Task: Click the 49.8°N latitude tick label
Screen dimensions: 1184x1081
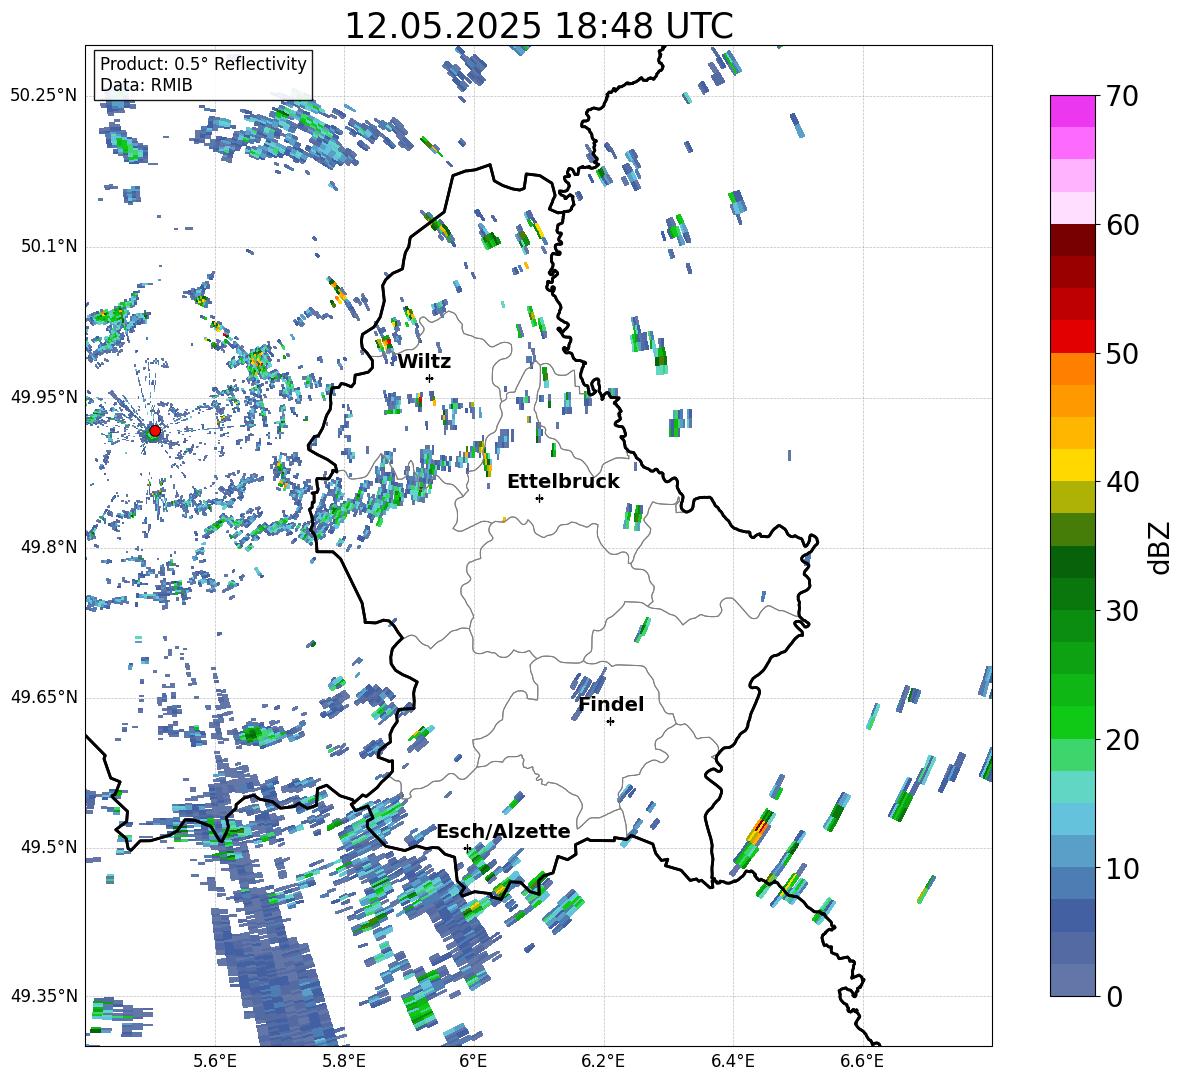Action: click(49, 547)
